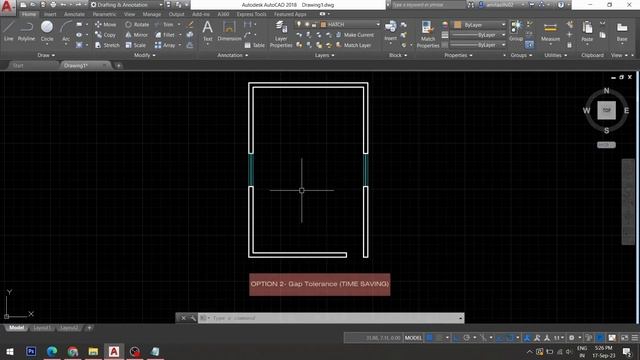Viewport: 640px width, 360px height.
Task: Expand the Layers panel
Action: pyautogui.click(x=324, y=55)
